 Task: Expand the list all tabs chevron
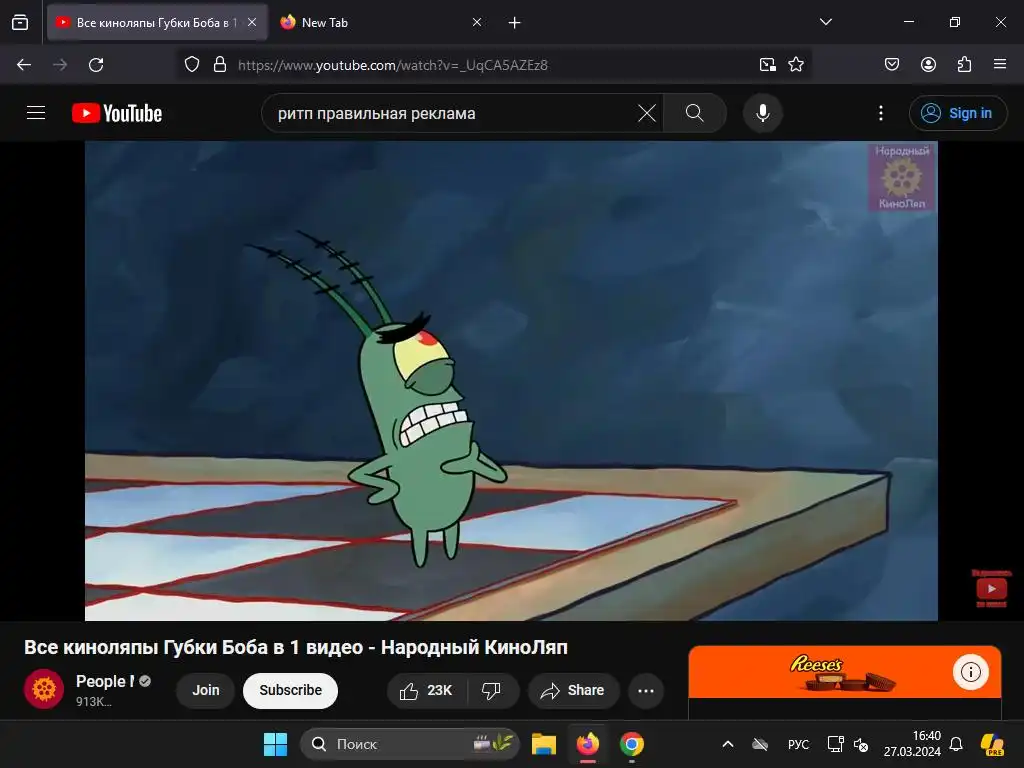pyautogui.click(x=825, y=22)
